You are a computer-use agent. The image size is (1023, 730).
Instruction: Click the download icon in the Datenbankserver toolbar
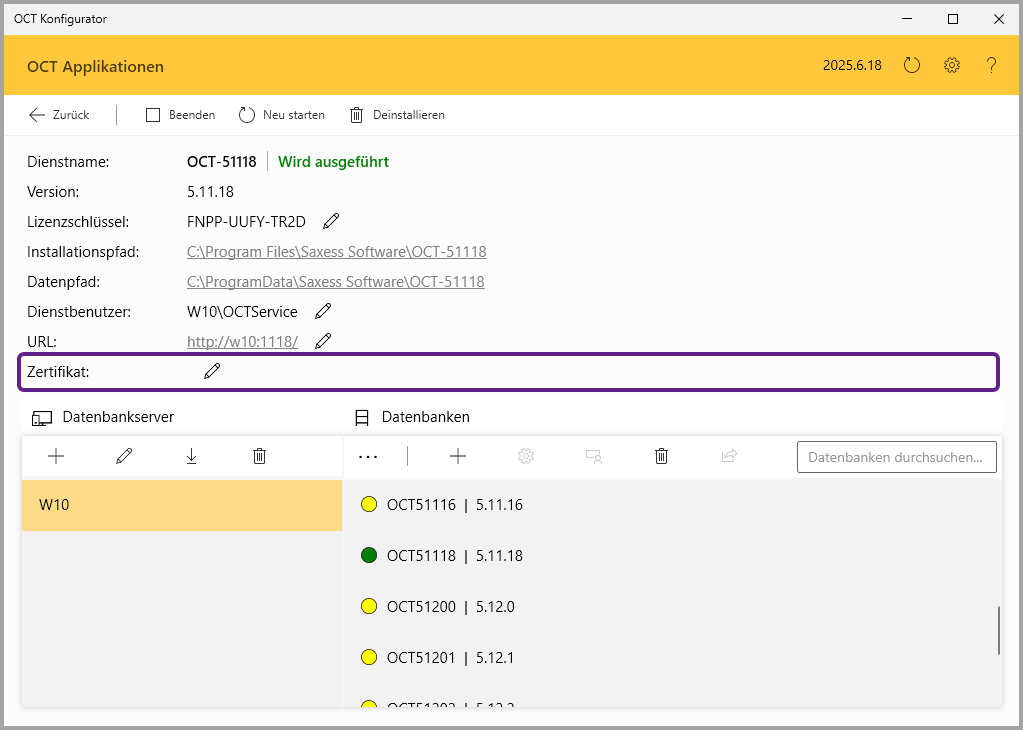192,456
